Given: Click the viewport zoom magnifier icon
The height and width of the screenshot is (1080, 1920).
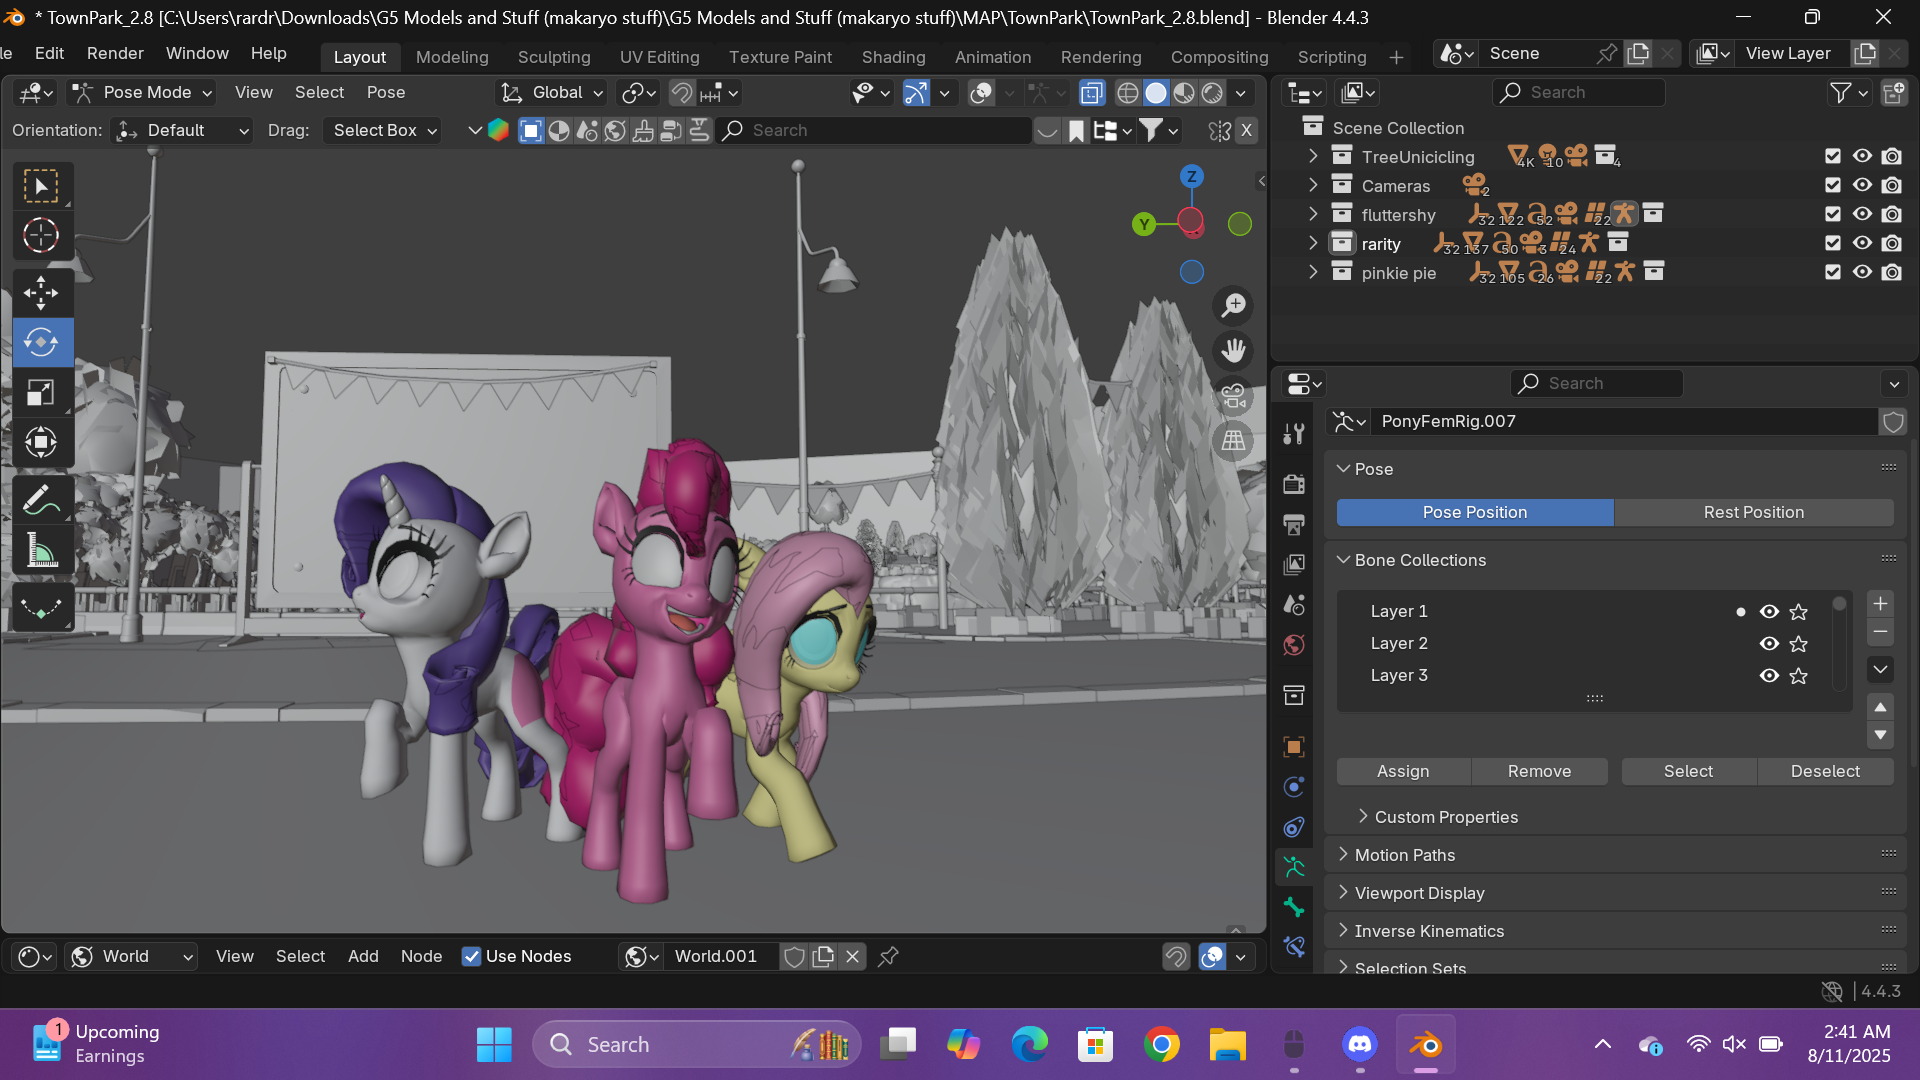Looking at the screenshot, I should pos(1234,305).
